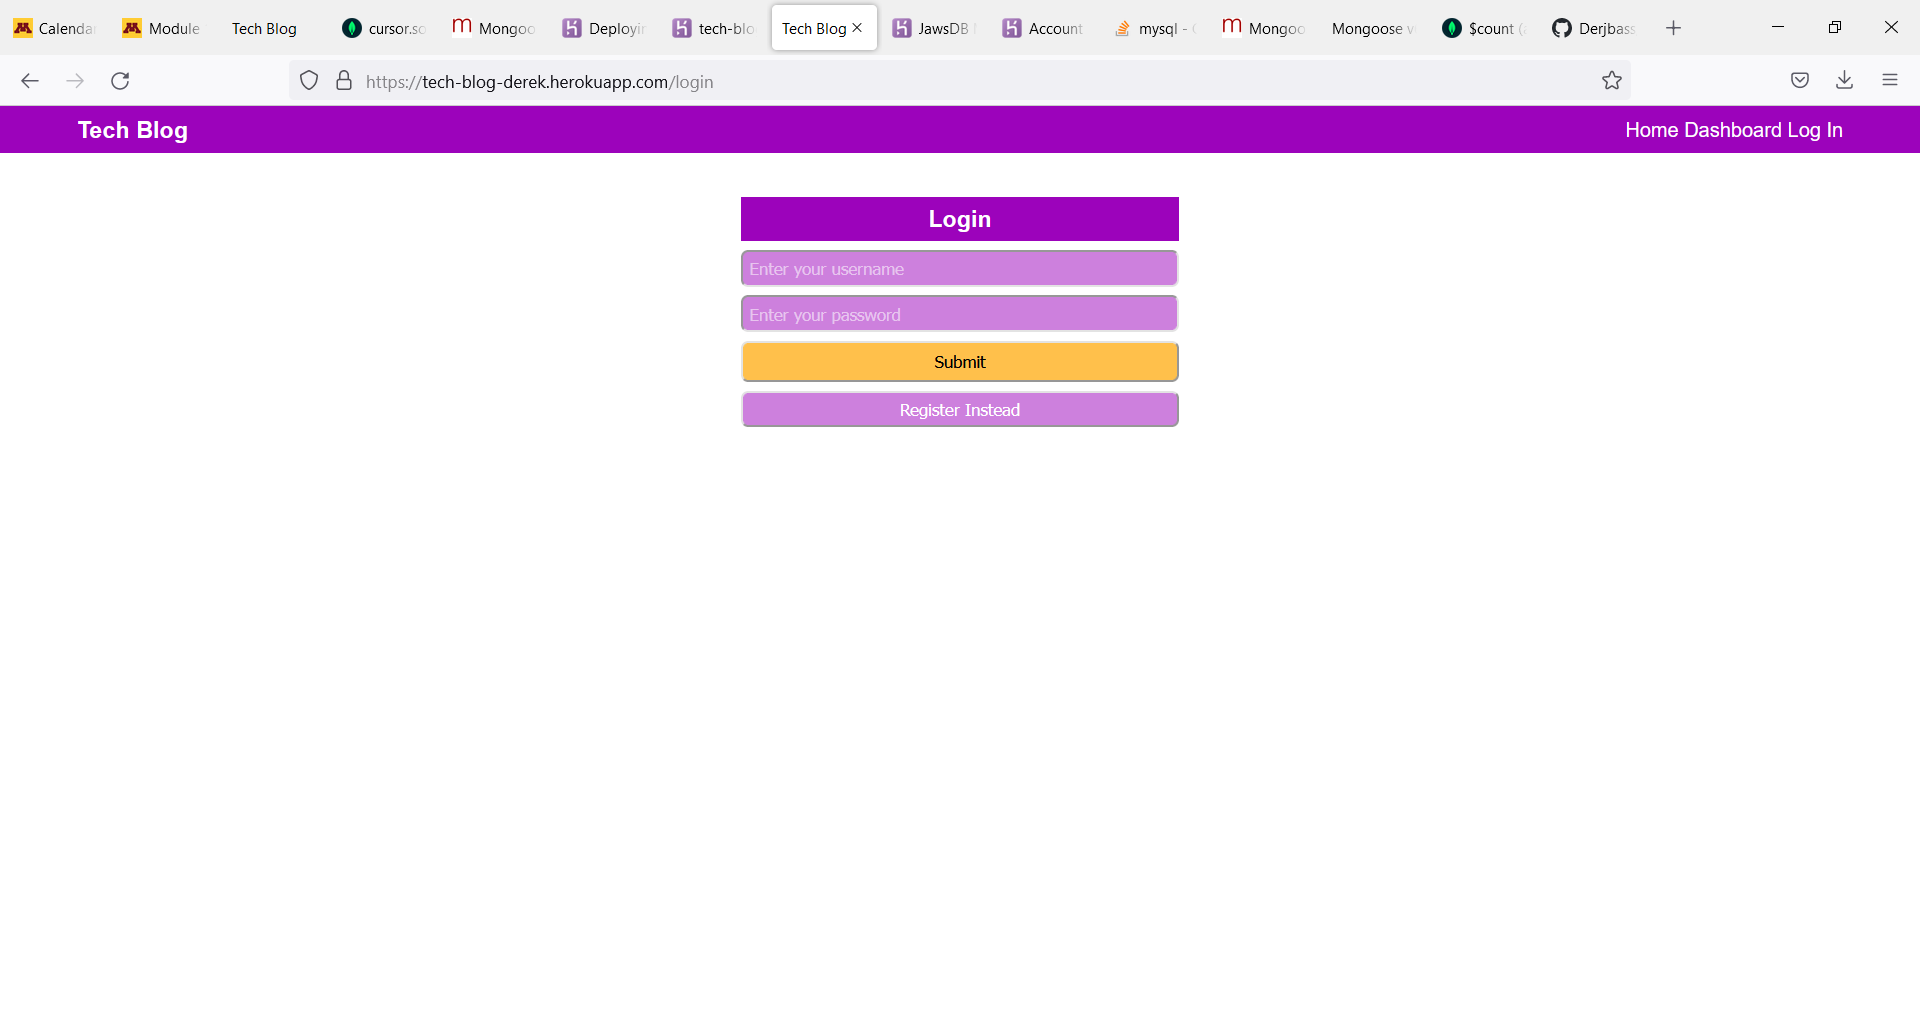Click the padlock icon in the address bar
This screenshot has height=1030, width=1920.
344,81
